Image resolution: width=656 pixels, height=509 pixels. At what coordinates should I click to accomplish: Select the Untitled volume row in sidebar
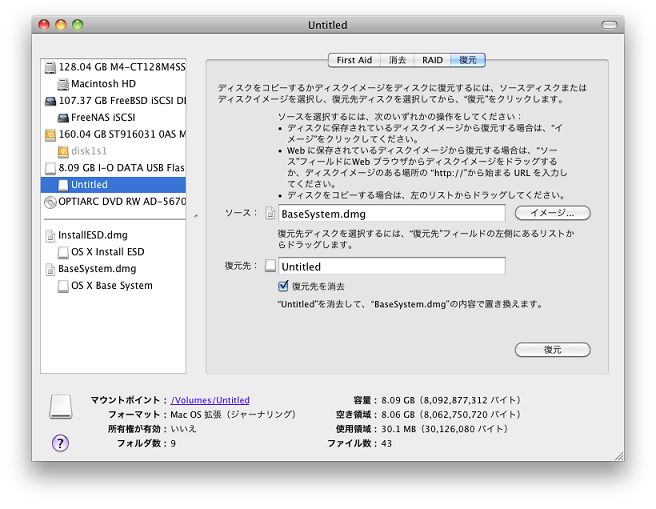point(113,185)
